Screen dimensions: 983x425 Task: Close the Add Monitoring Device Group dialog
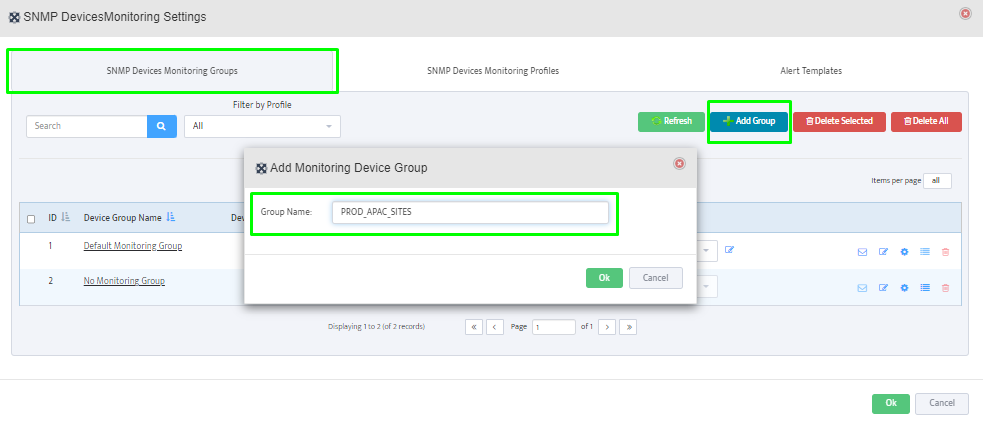click(x=679, y=164)
